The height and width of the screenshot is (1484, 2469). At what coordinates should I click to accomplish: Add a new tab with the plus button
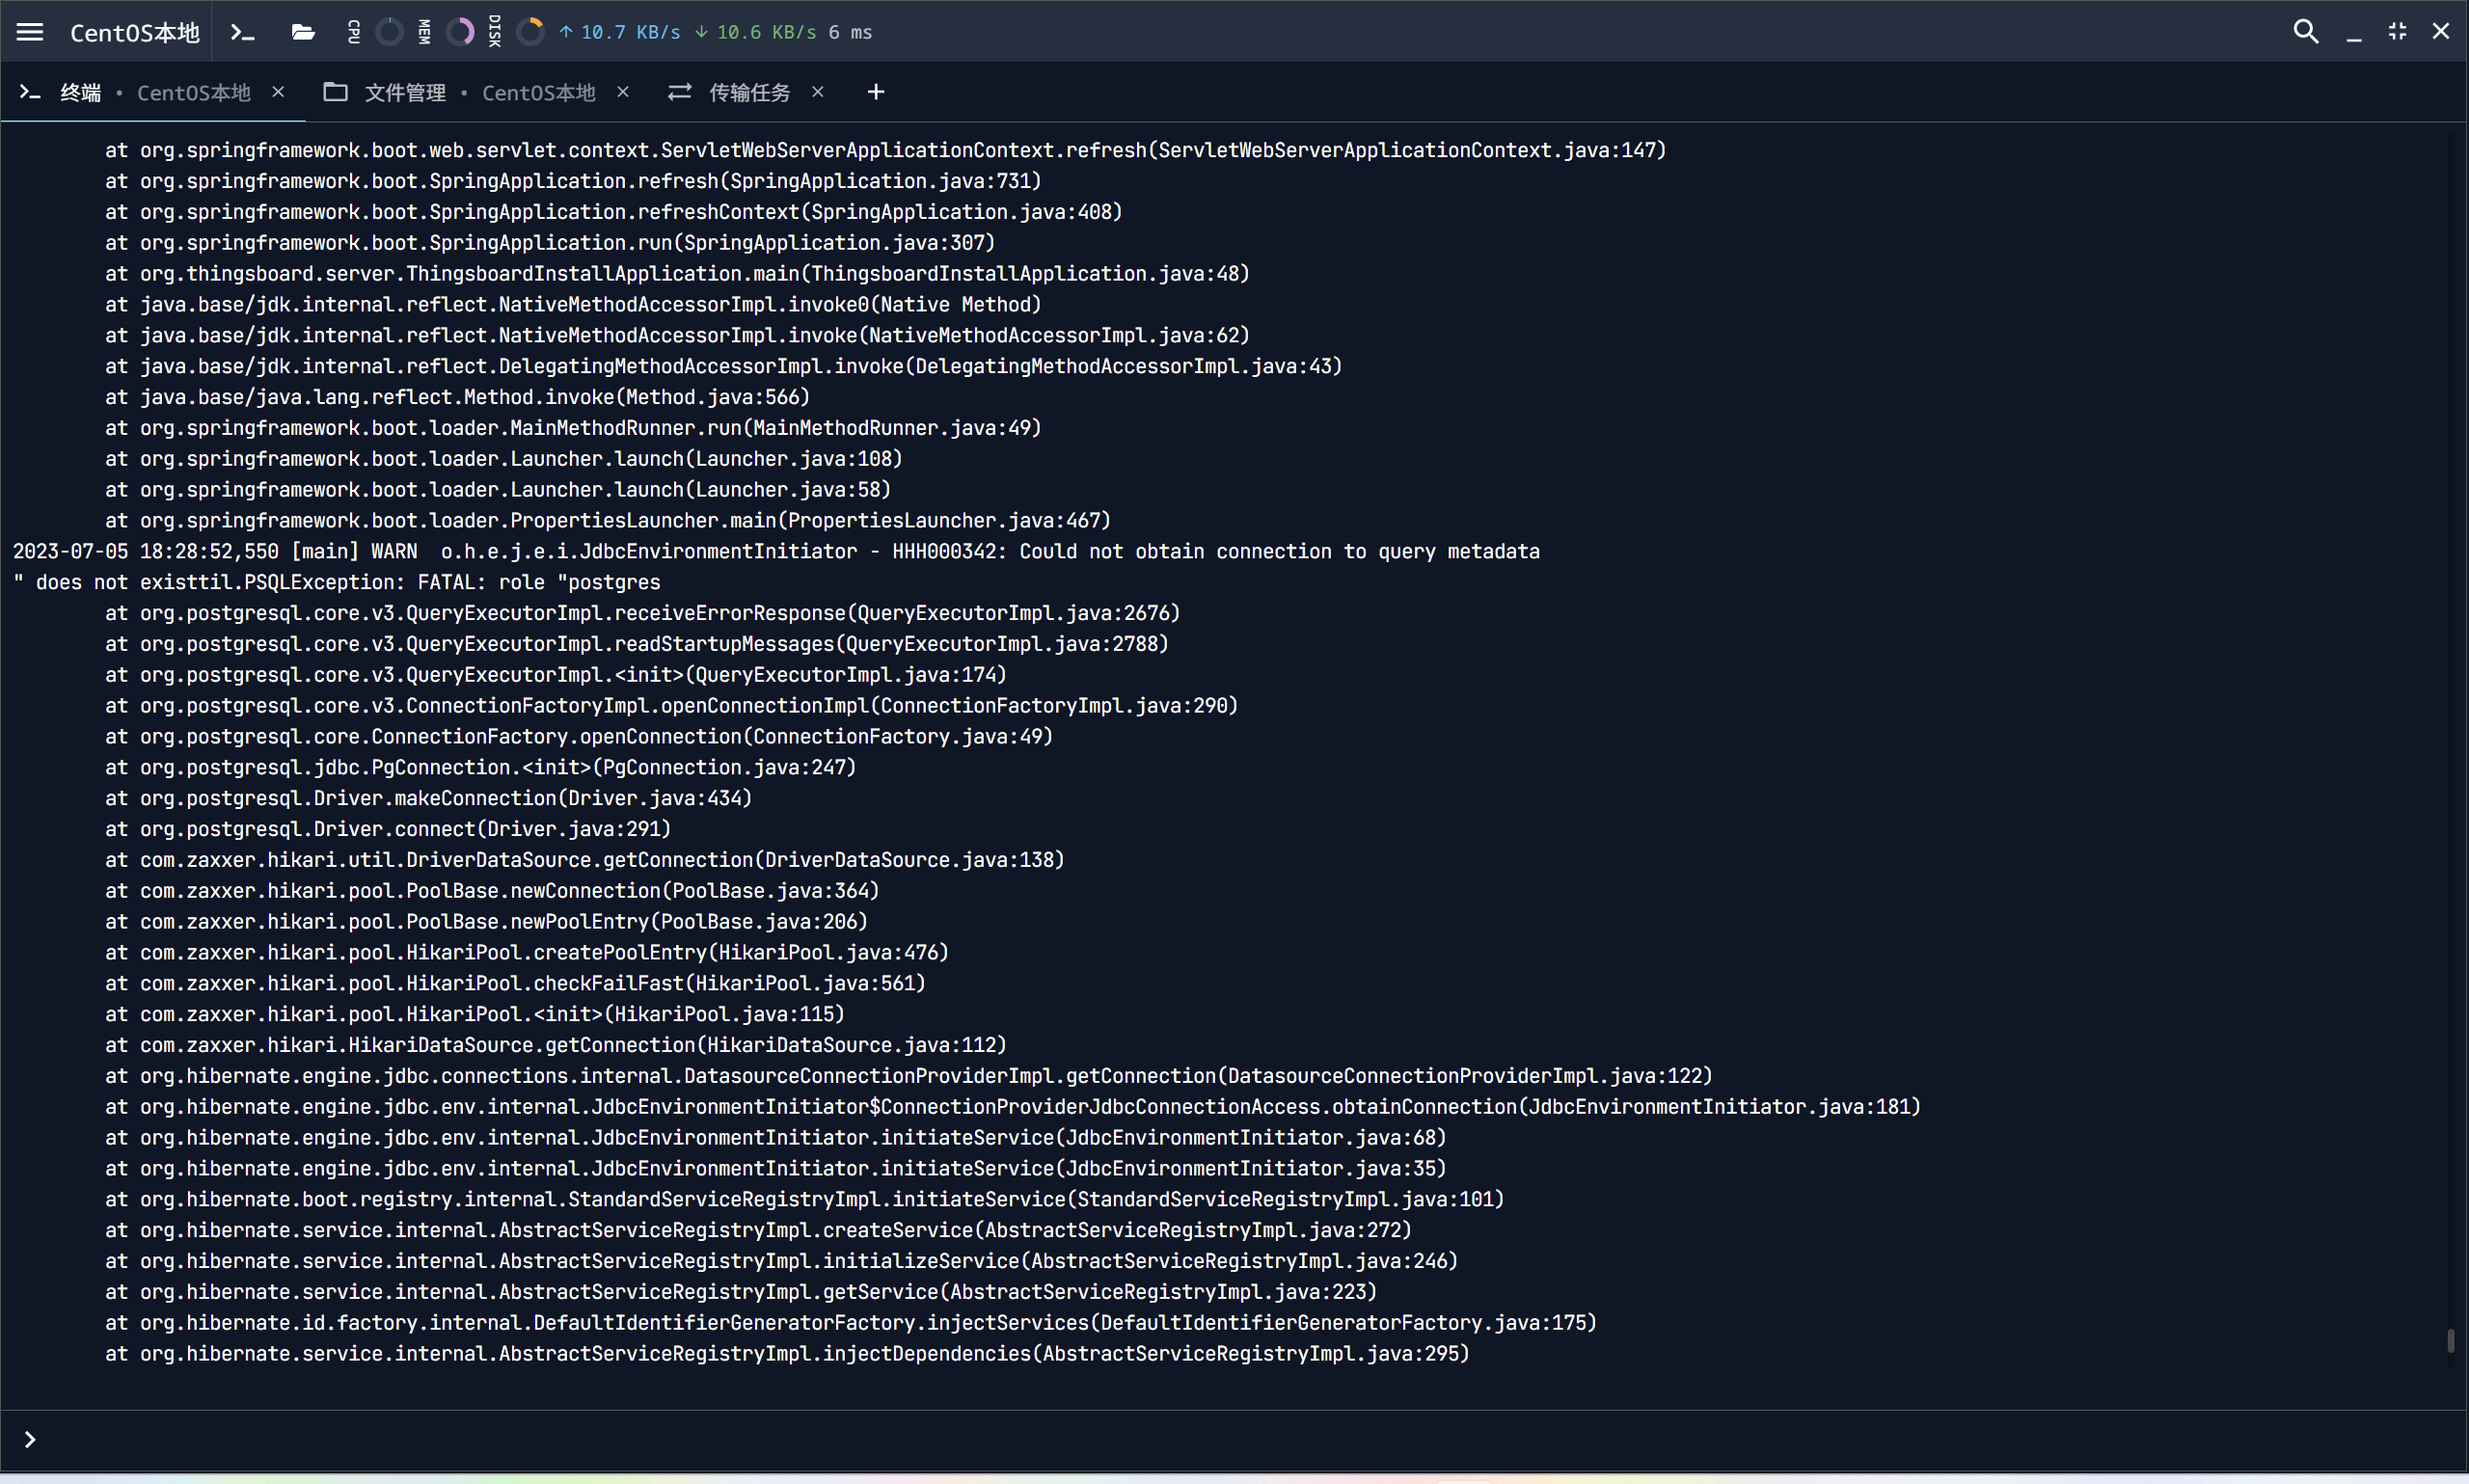point(875,92)
